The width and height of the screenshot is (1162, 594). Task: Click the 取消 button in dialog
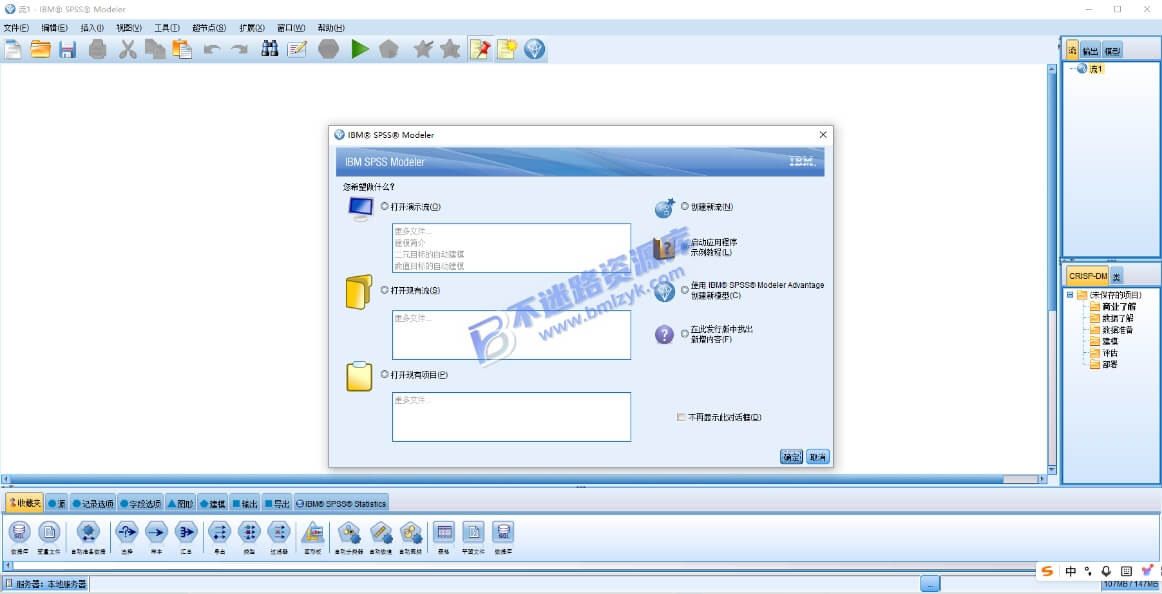pyautogui.click(x=817, y=457)
